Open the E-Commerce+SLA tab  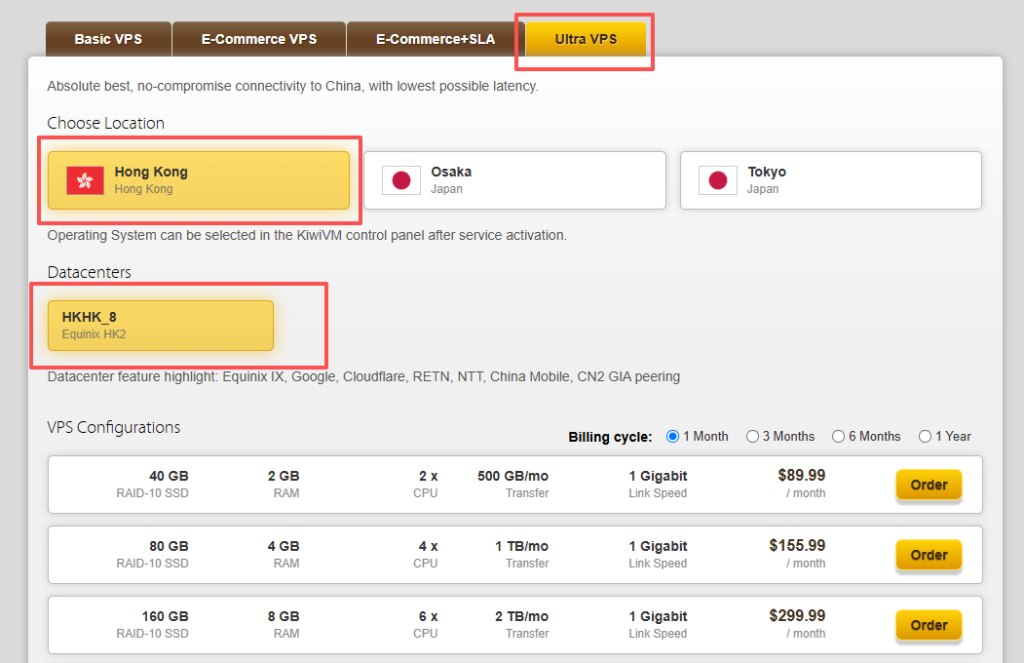tap(434, 40)
